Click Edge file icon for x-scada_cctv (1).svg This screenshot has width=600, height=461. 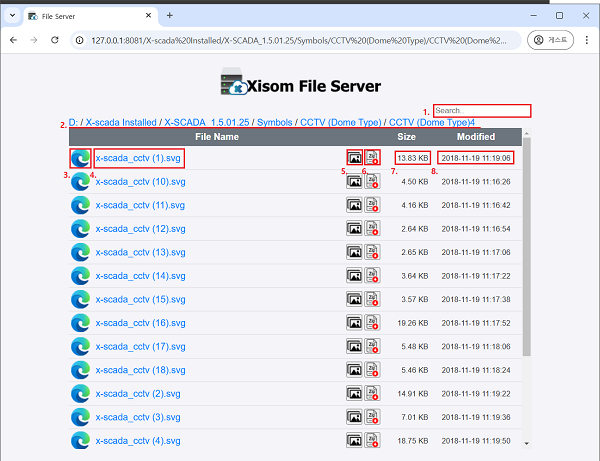(80, 158)
